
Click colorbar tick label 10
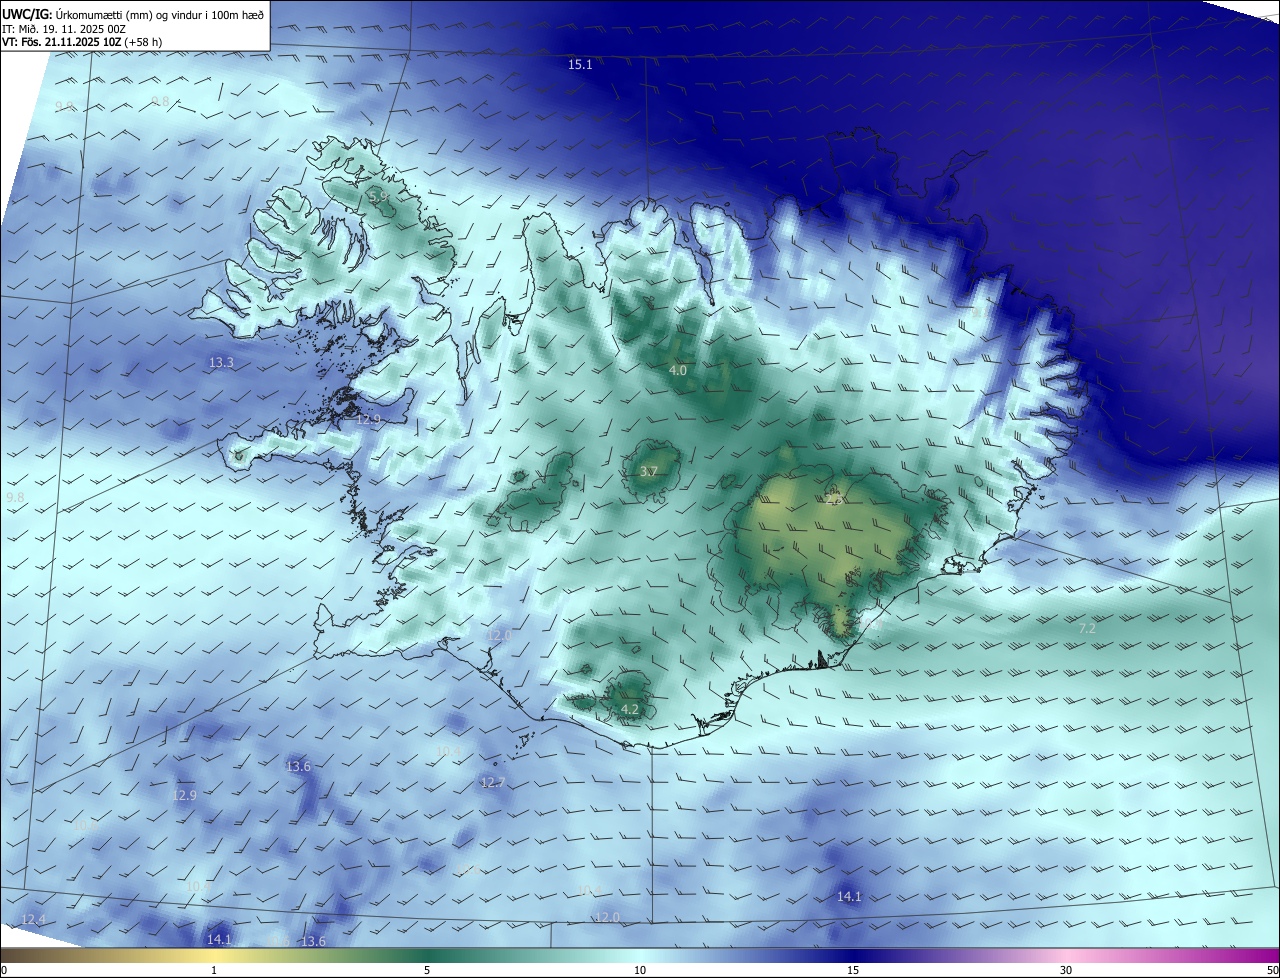pyautogui.click(x=640, y=970)
